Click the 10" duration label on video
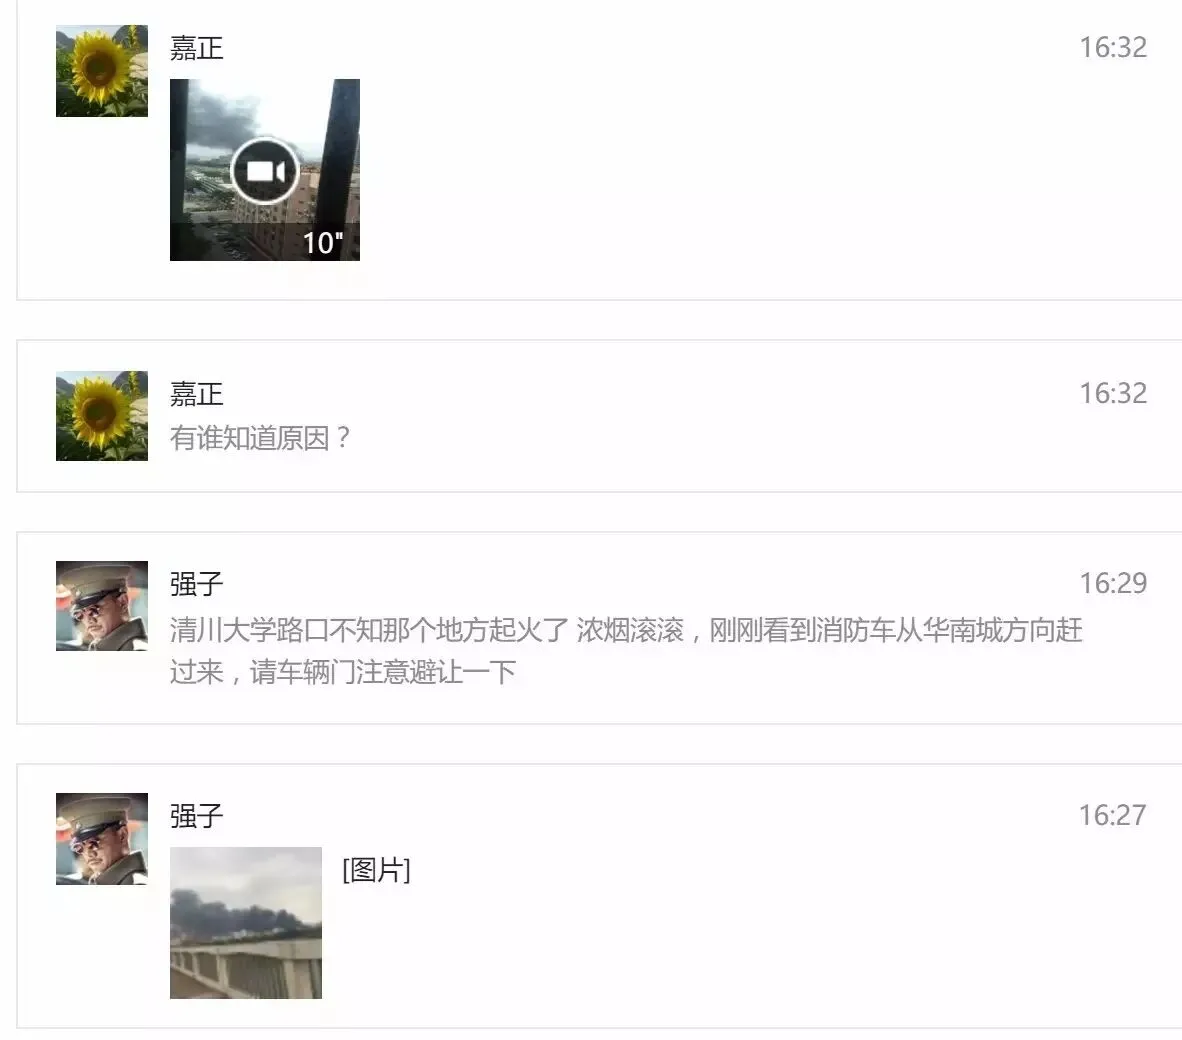1182x1040 pixels. (323, 243)
